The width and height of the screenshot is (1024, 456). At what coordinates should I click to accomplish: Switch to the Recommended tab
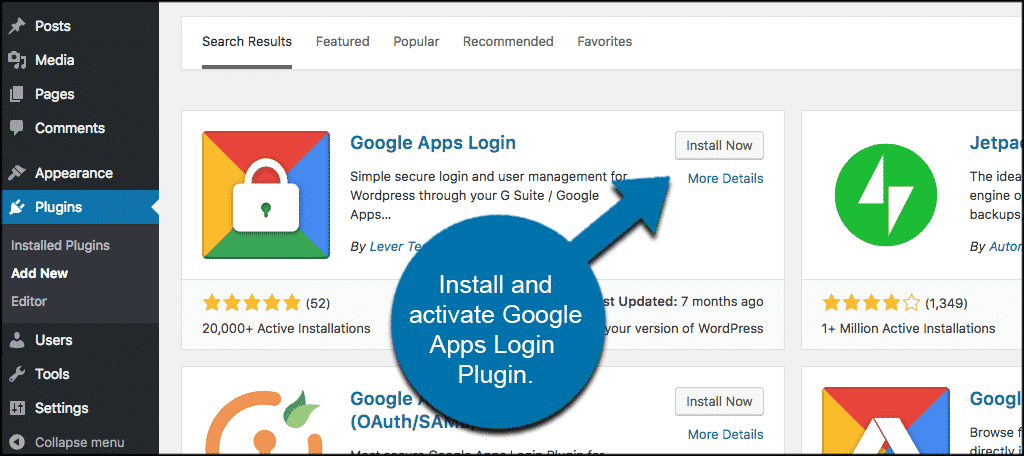pyautogui.click(x=508, y=42)
